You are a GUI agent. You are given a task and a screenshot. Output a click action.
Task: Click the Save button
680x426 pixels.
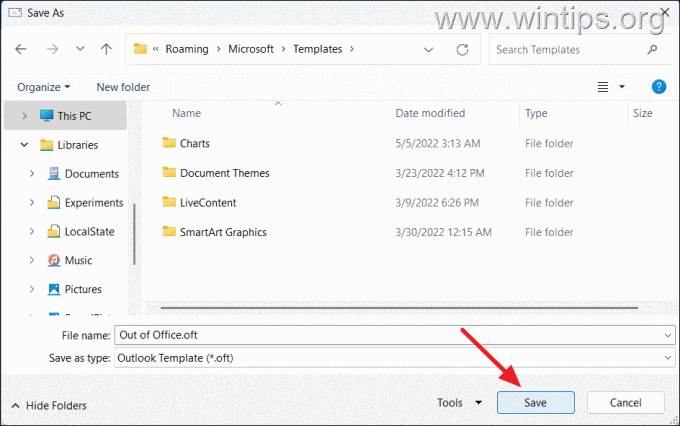click(x=536, y=403)
